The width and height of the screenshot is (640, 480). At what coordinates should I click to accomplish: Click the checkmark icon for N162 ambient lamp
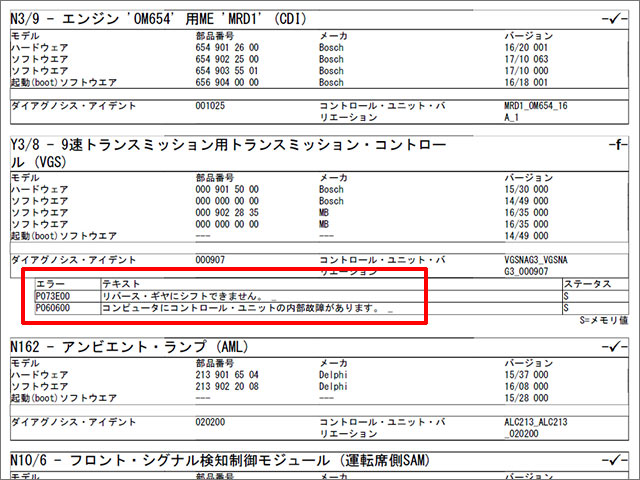pos(613,346)
